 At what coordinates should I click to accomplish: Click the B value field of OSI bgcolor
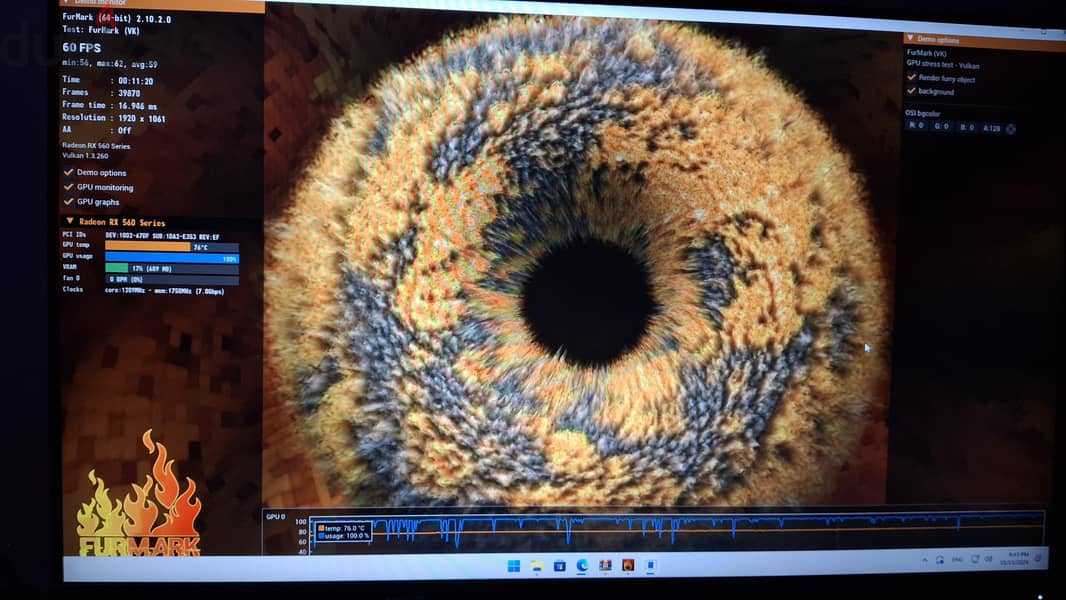pyautogui.click(x=967, y=127)
